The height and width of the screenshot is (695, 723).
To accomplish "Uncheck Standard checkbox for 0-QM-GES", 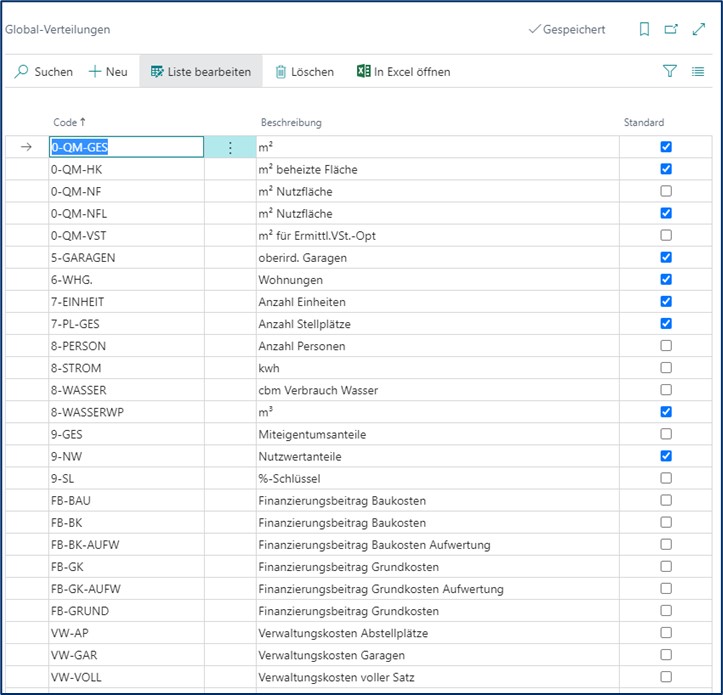I will click(666, 147).
